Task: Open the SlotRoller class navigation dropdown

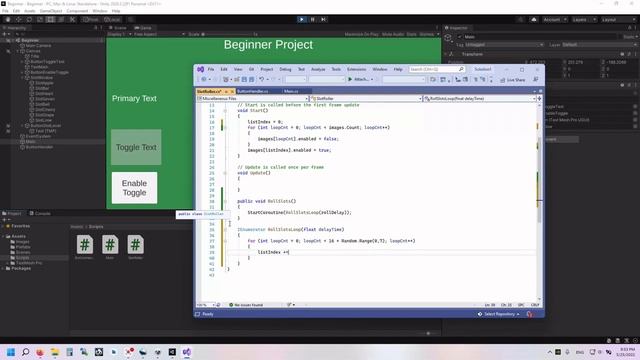Action: [366, 99]
